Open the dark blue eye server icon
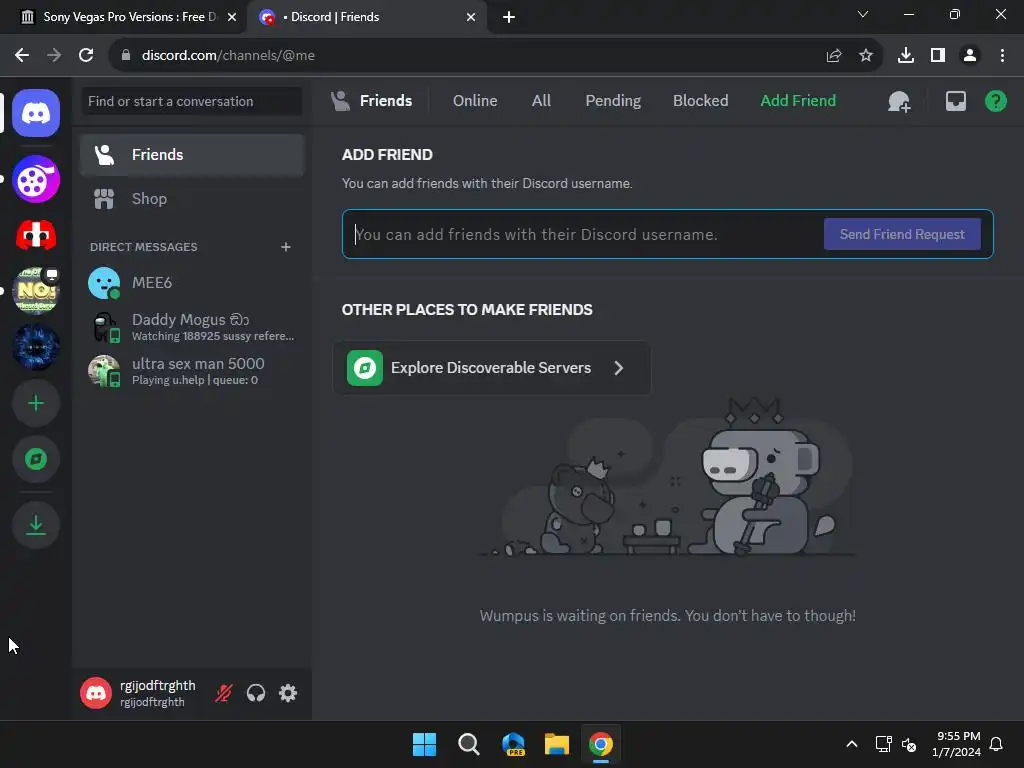 36,347
